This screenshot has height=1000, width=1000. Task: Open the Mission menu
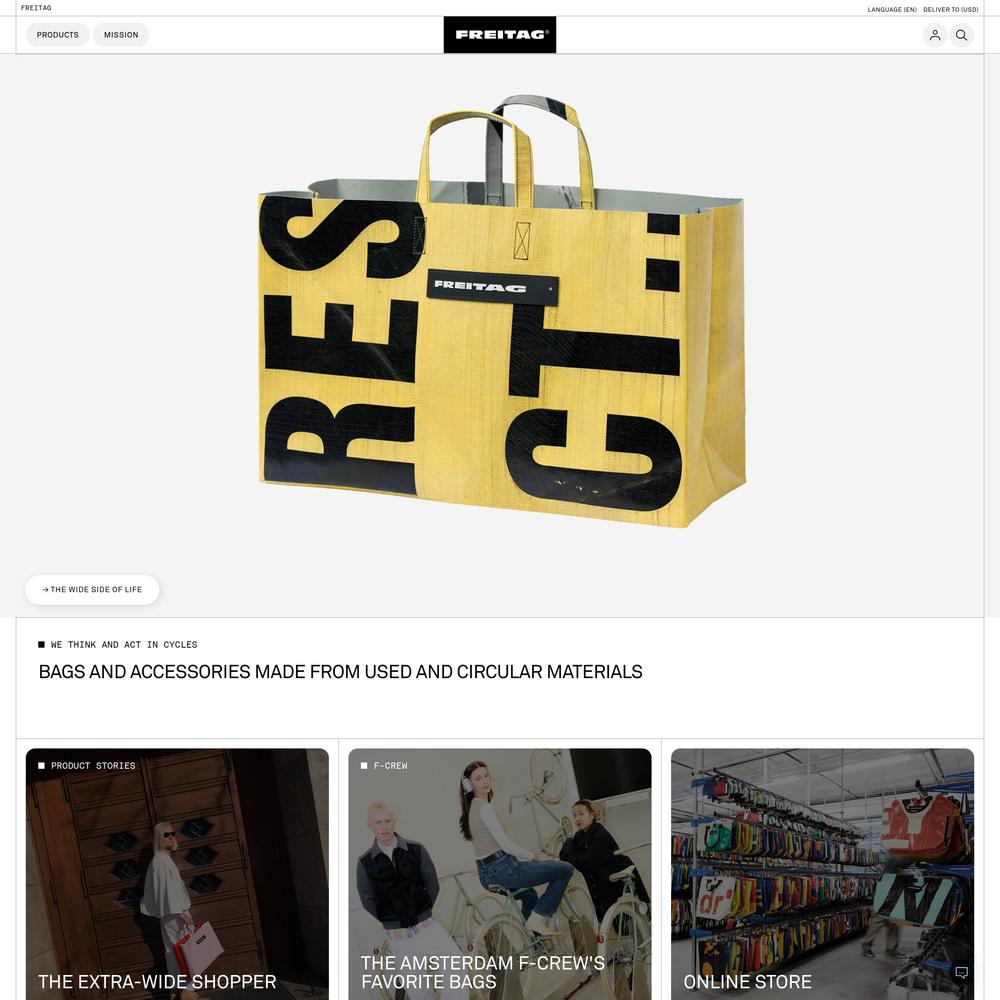(121, 35)
